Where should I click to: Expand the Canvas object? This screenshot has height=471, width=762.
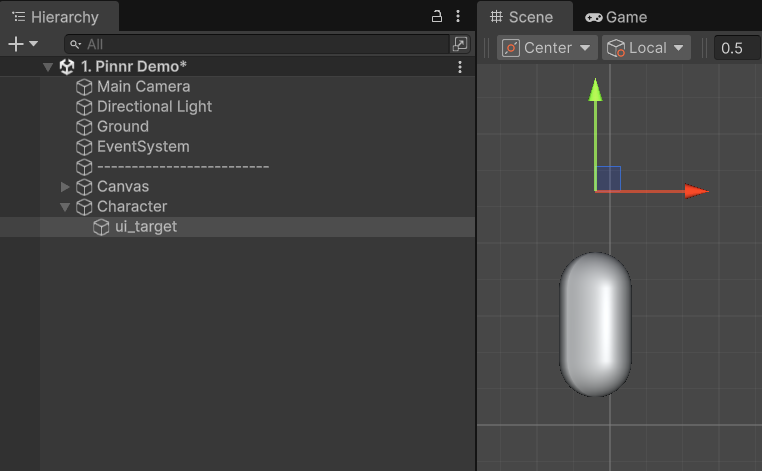(x=66, y=187)
